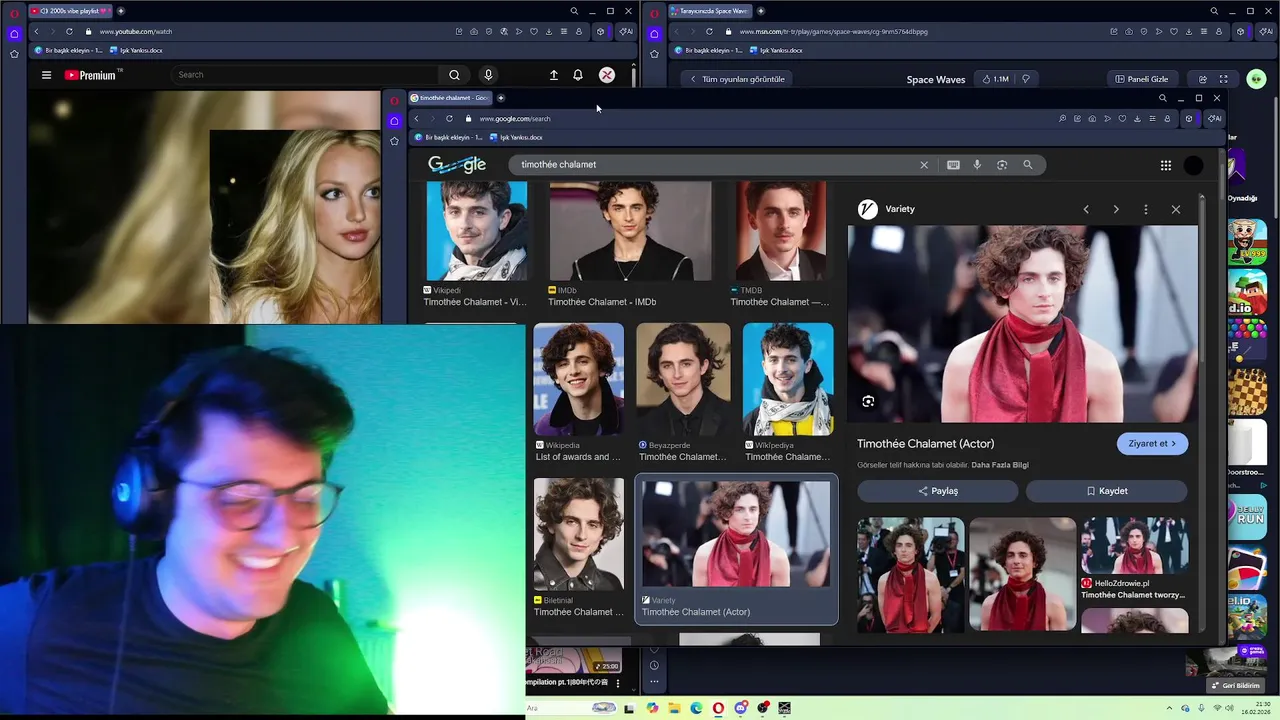Viewport: 1280px width, 720px height.
Task: Open IMDb Timothée Chalamet image result
Action: coord(630,244)
